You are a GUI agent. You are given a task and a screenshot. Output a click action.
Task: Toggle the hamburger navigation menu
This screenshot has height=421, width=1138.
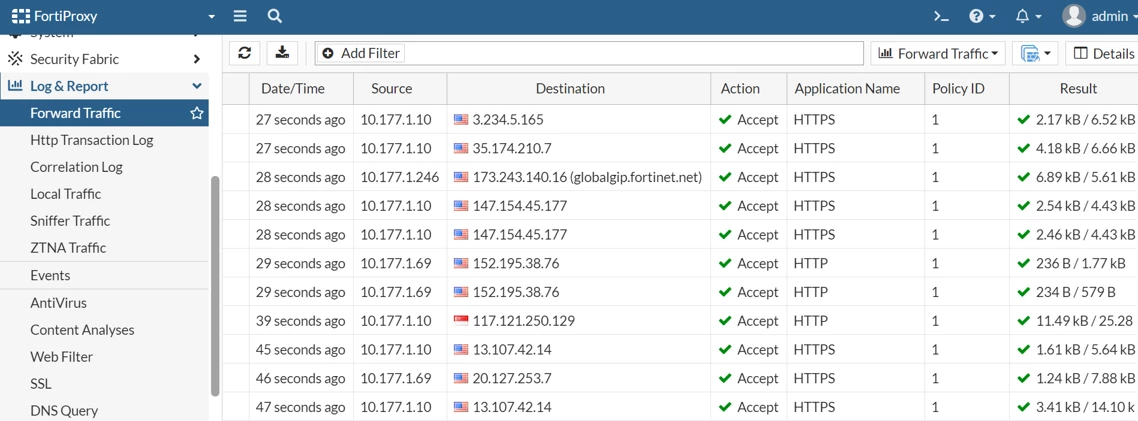click(240, 16)
